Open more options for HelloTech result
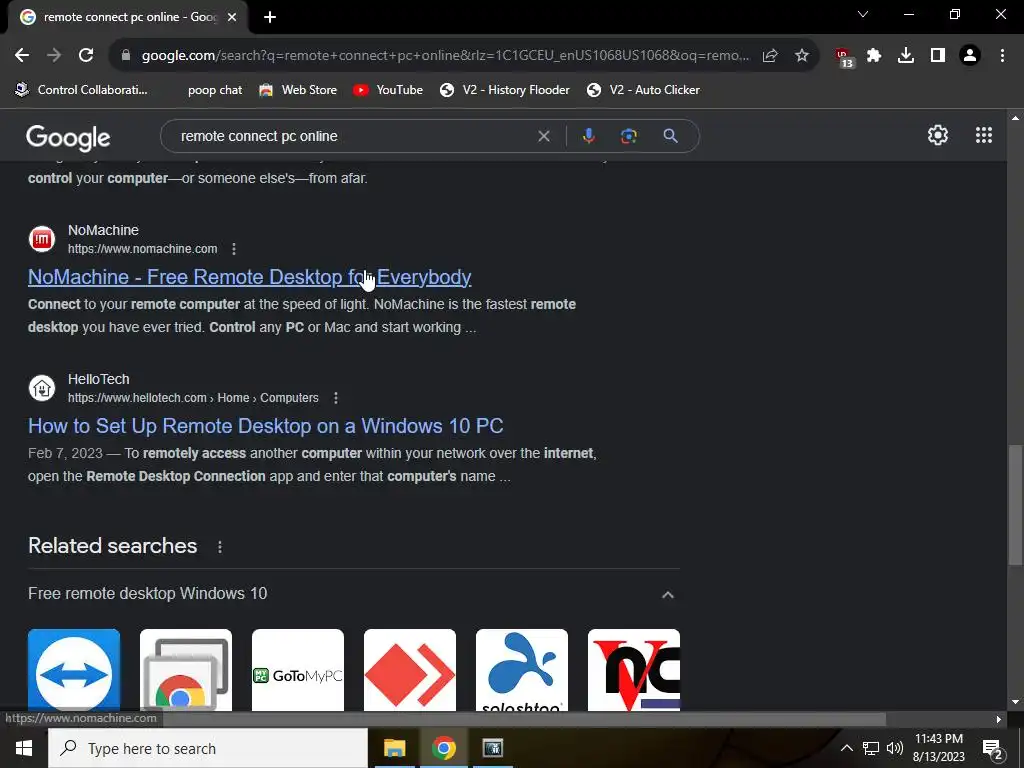Image resolution: width=1024 pixels, height=768 pixels. pos(336,398)
